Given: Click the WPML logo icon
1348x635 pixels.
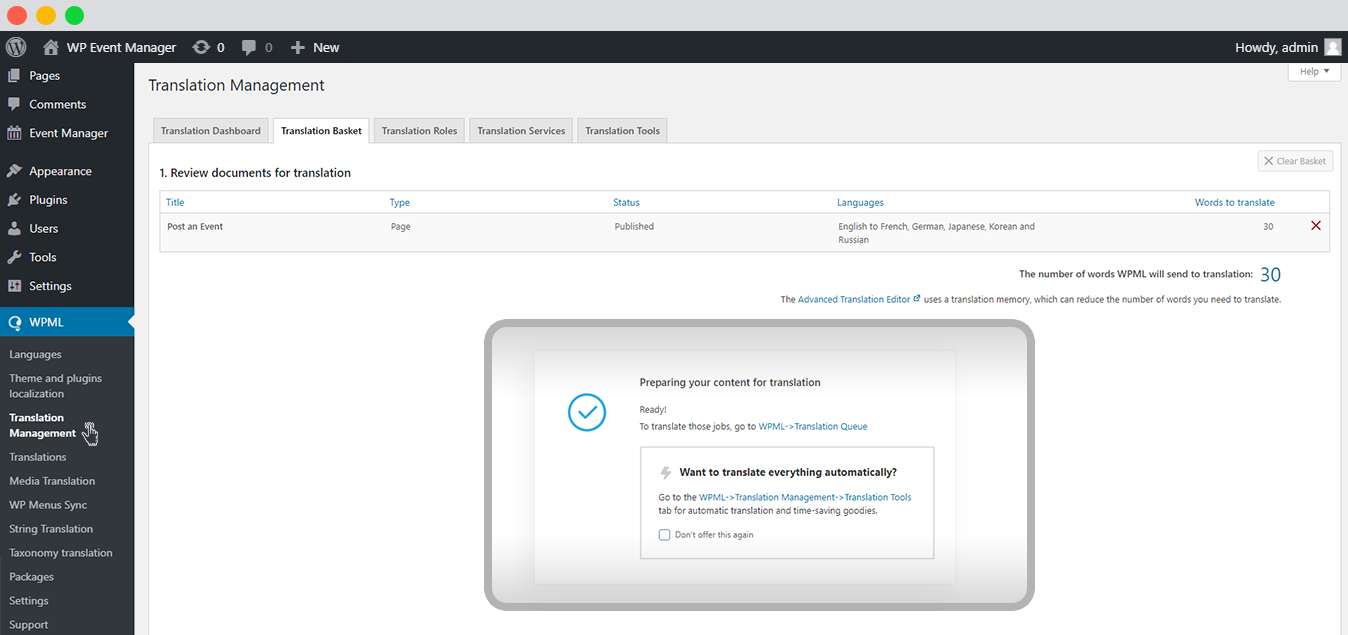Looking at the screenshot, I should tap(14, 322).
